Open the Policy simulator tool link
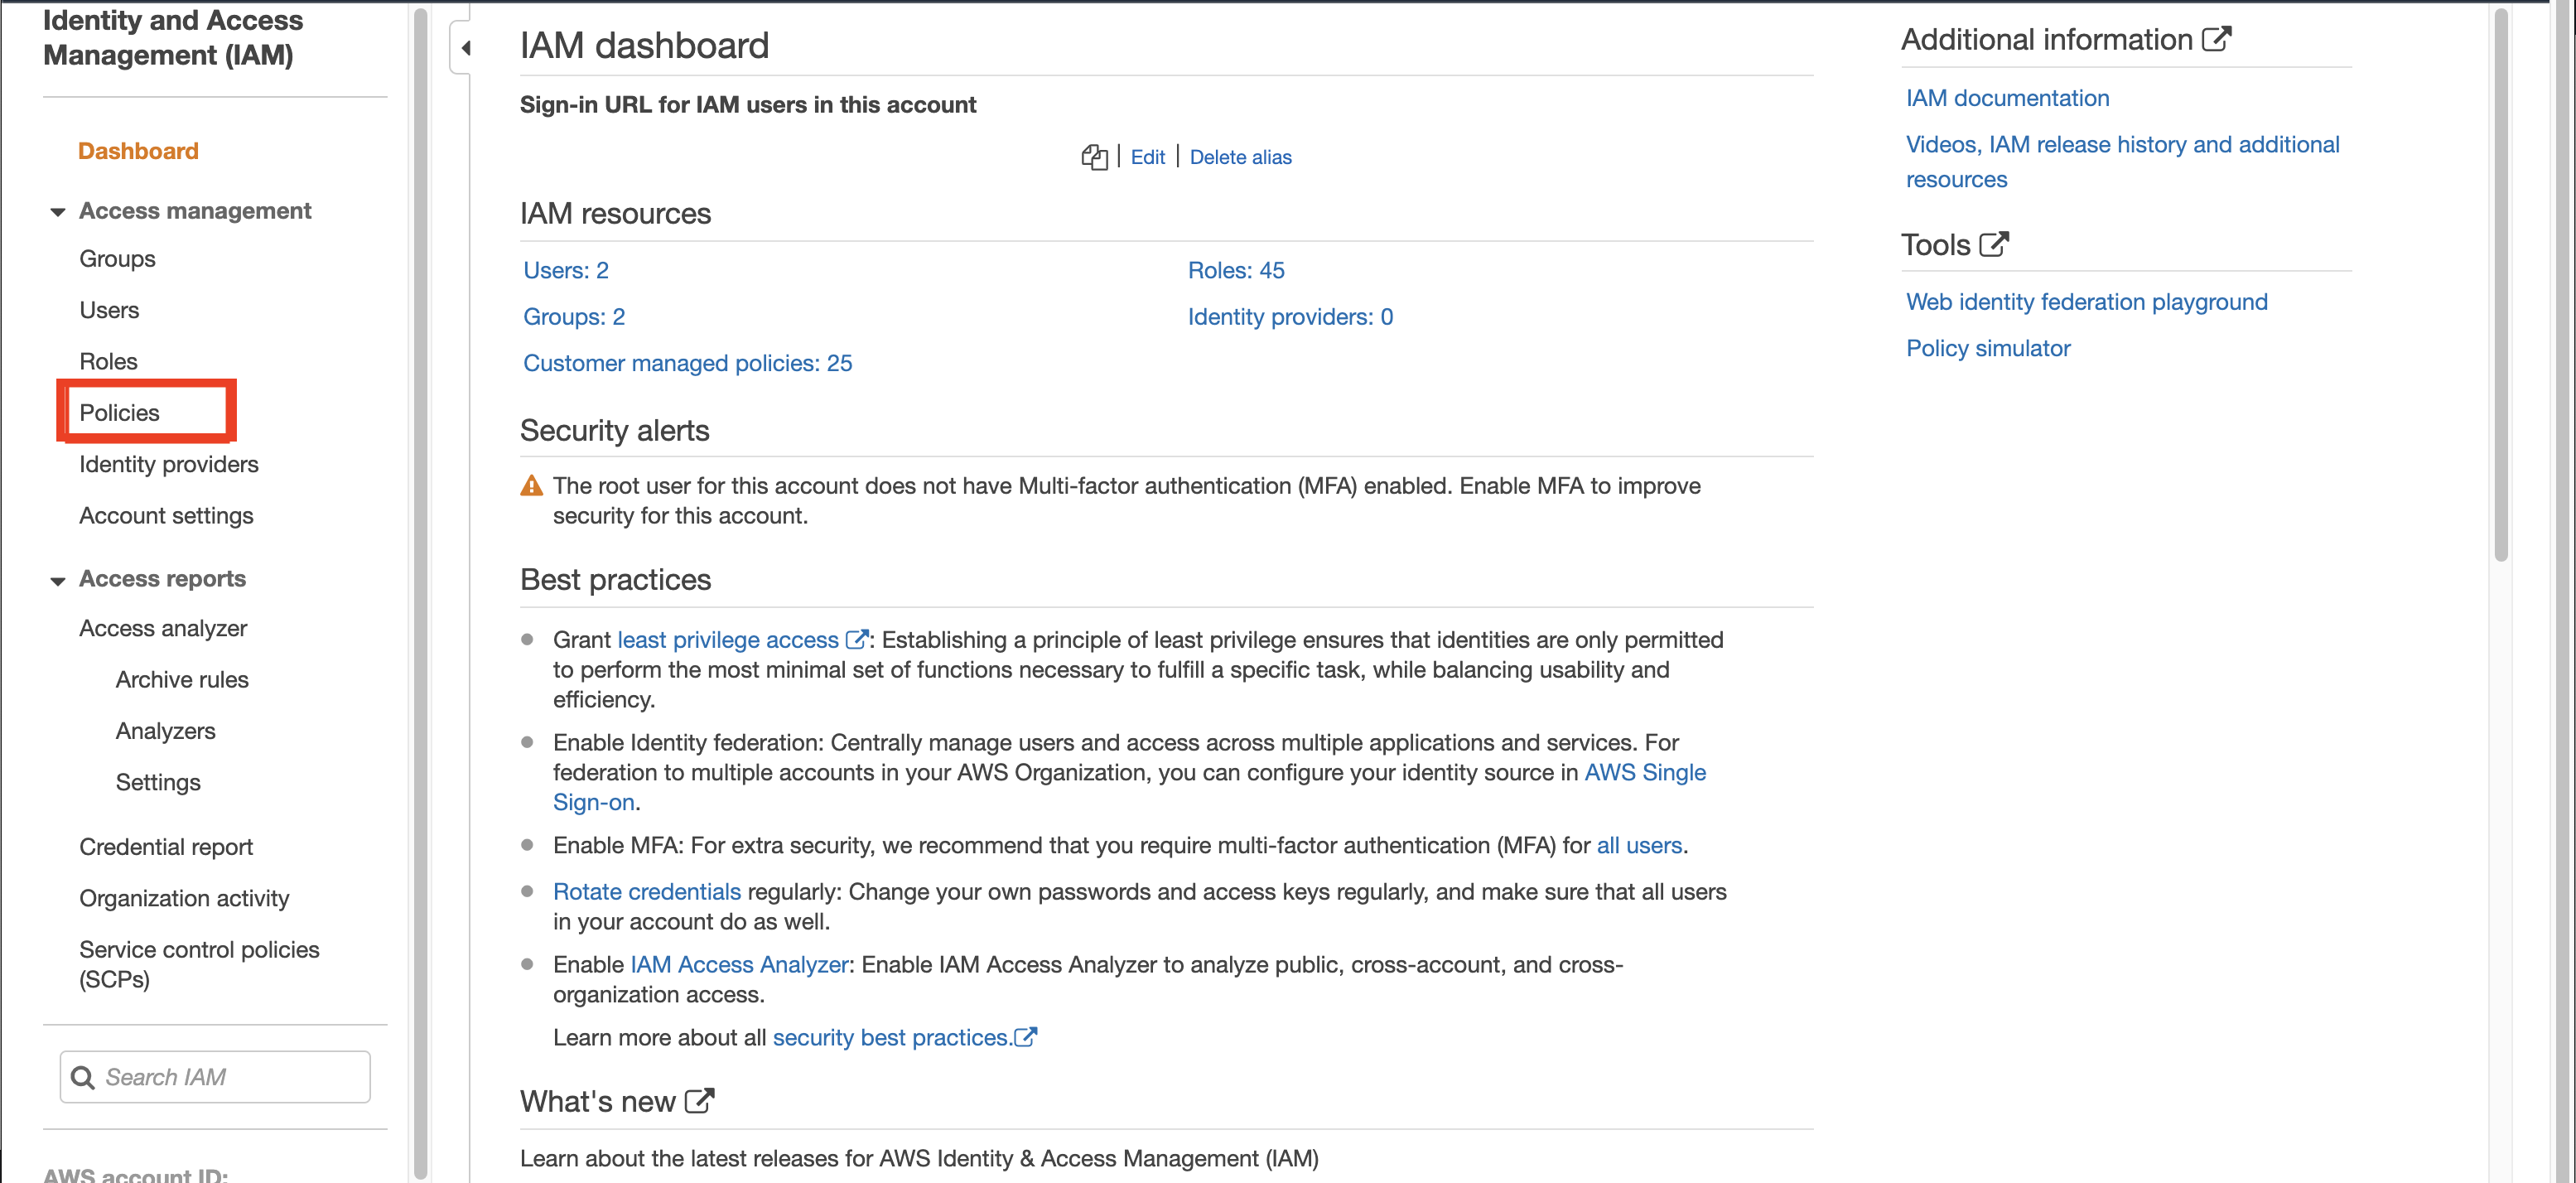2576x1183 pixels. (x=1988, y=348)
